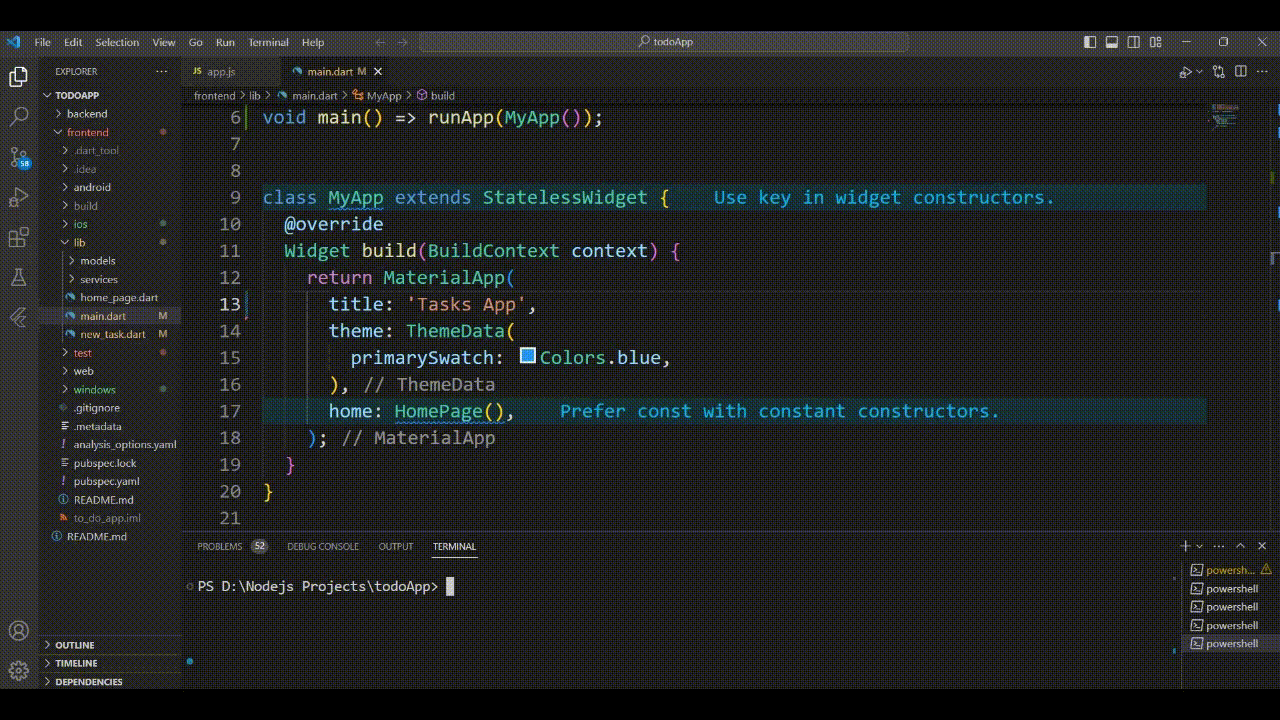The width and height of the screenshot is (1280, 720).
Task: Open terminal panel more actions ellipsis
Action: [x=1219, y=546]
